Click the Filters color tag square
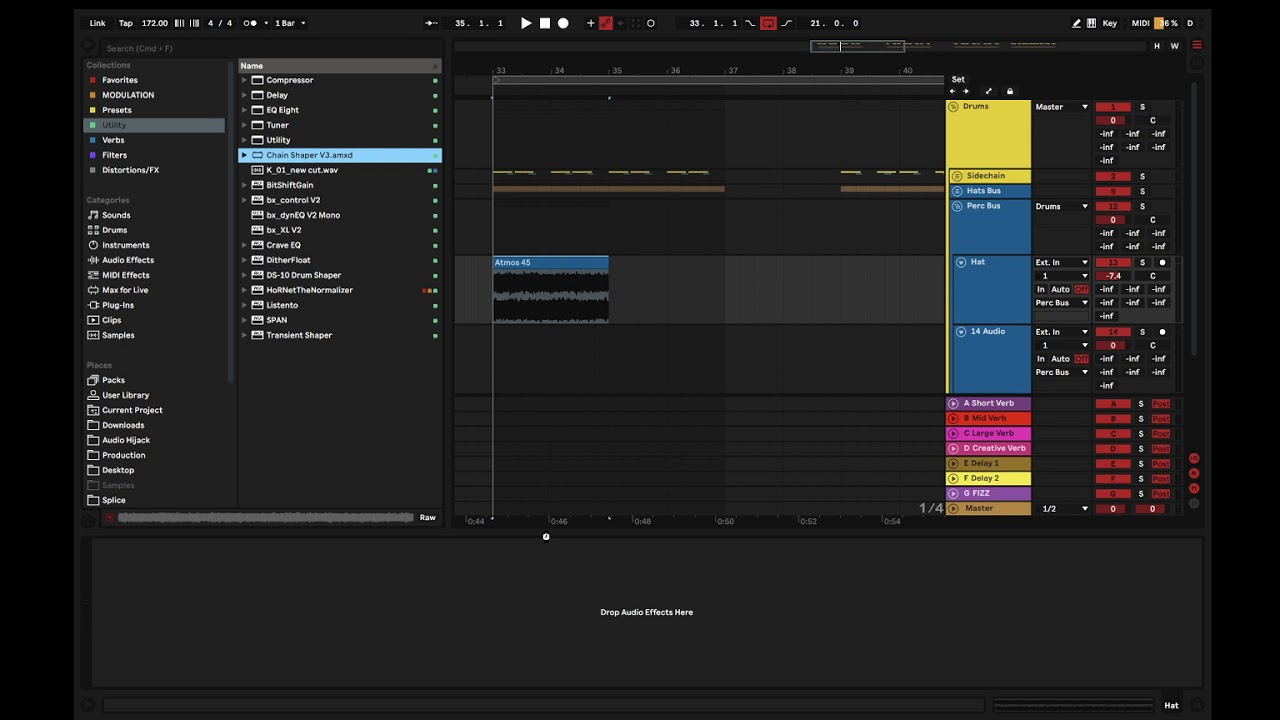1280x720 pixels. (93, 155)
